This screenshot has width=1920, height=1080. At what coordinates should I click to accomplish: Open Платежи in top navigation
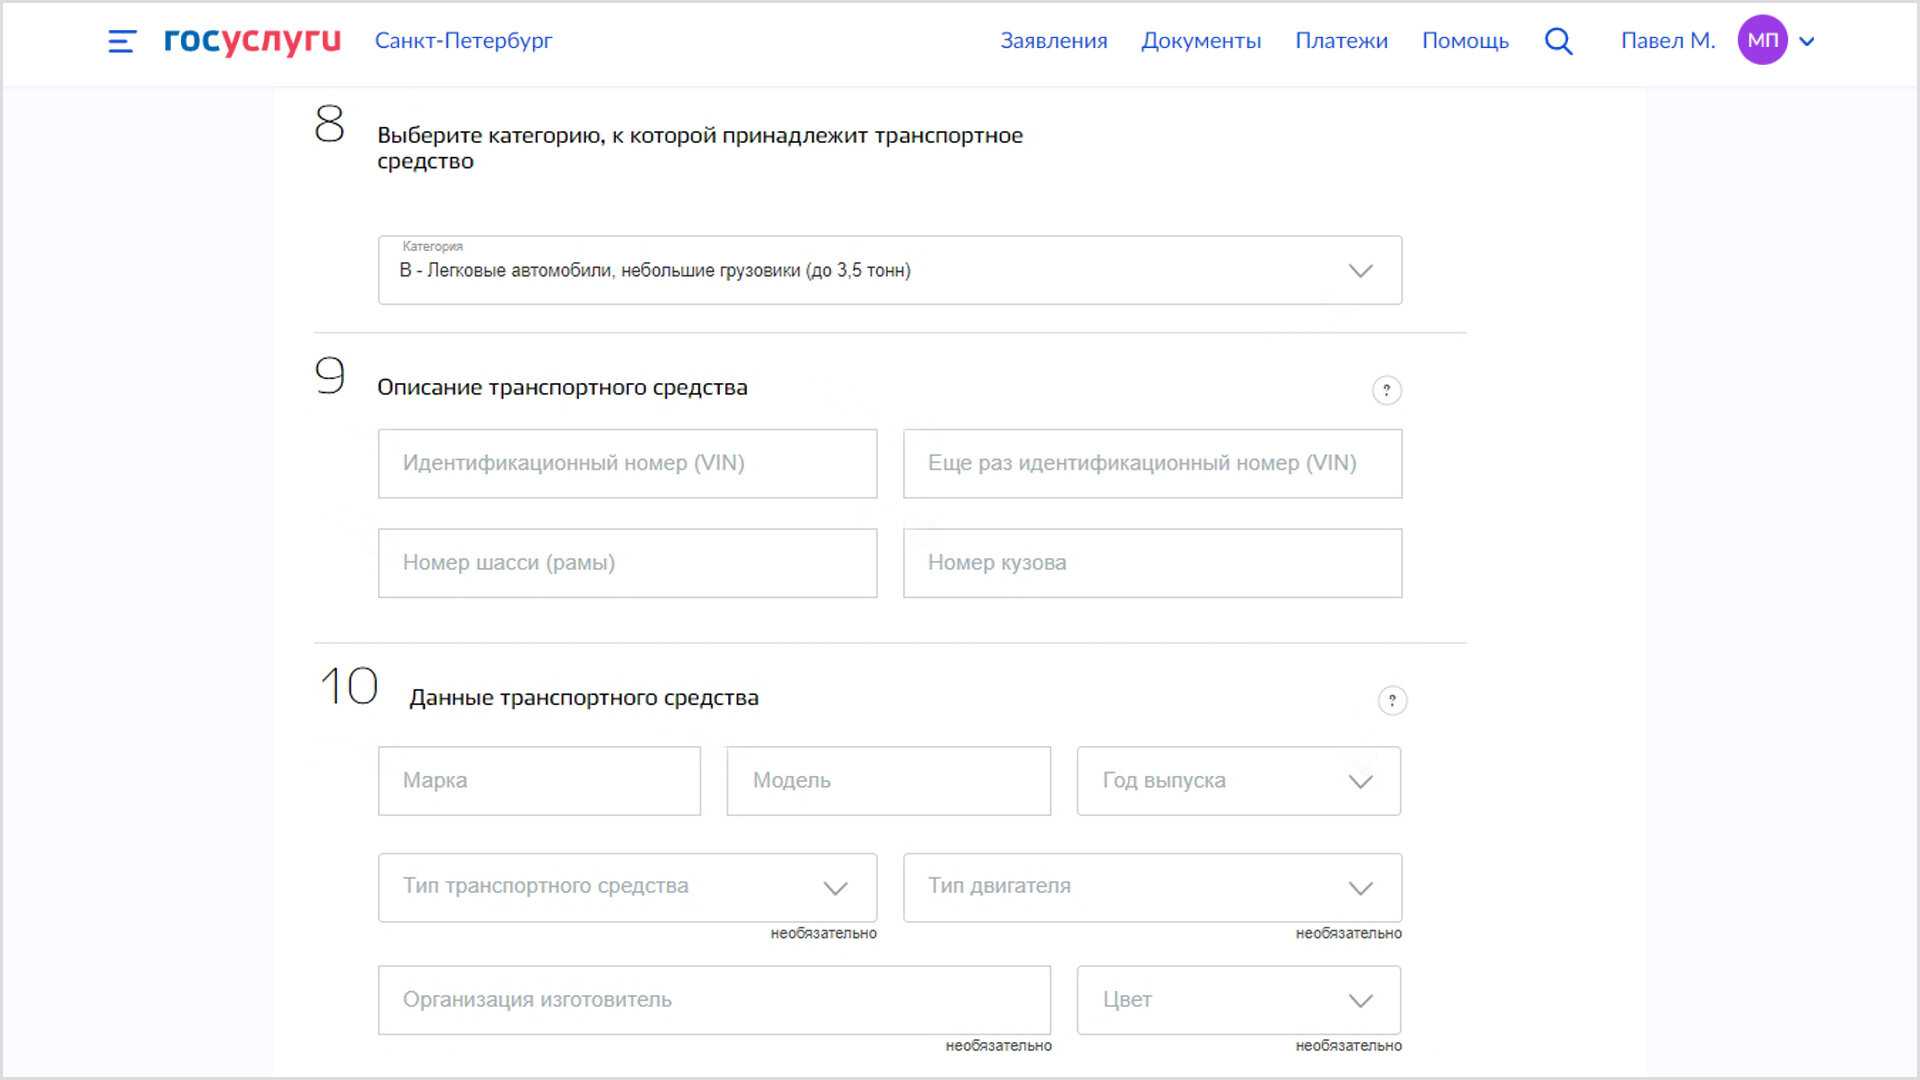[1341, 41]
